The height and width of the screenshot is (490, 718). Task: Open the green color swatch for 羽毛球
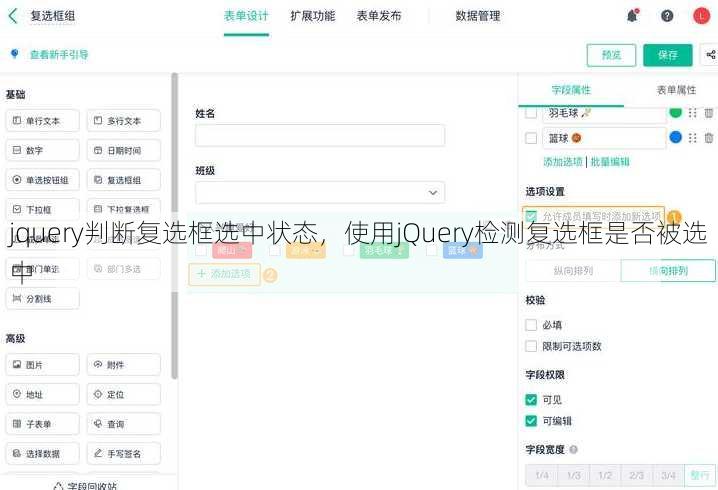tap(675, 112)
